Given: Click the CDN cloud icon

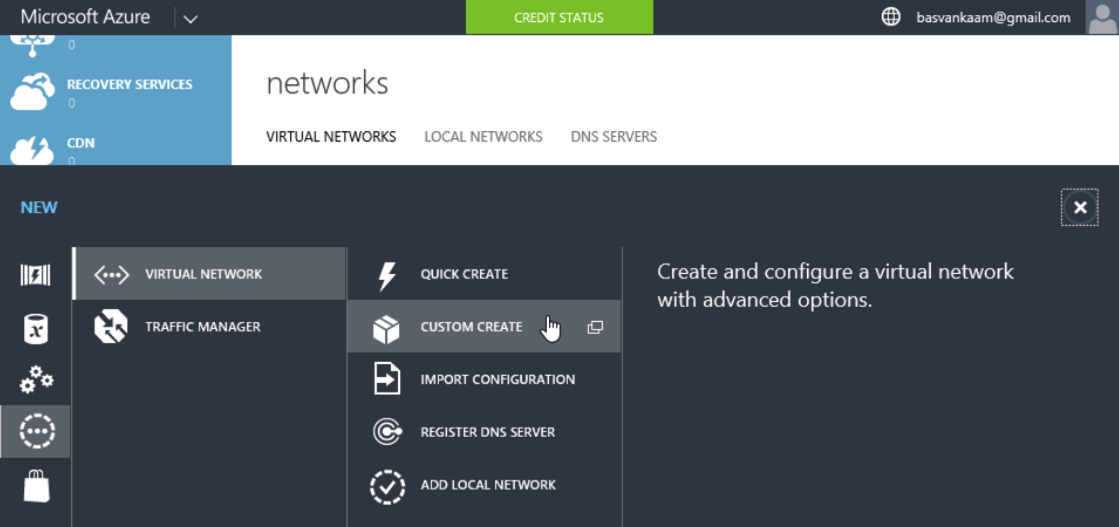Looking at the screenshot, I should (x=33, y=149).
